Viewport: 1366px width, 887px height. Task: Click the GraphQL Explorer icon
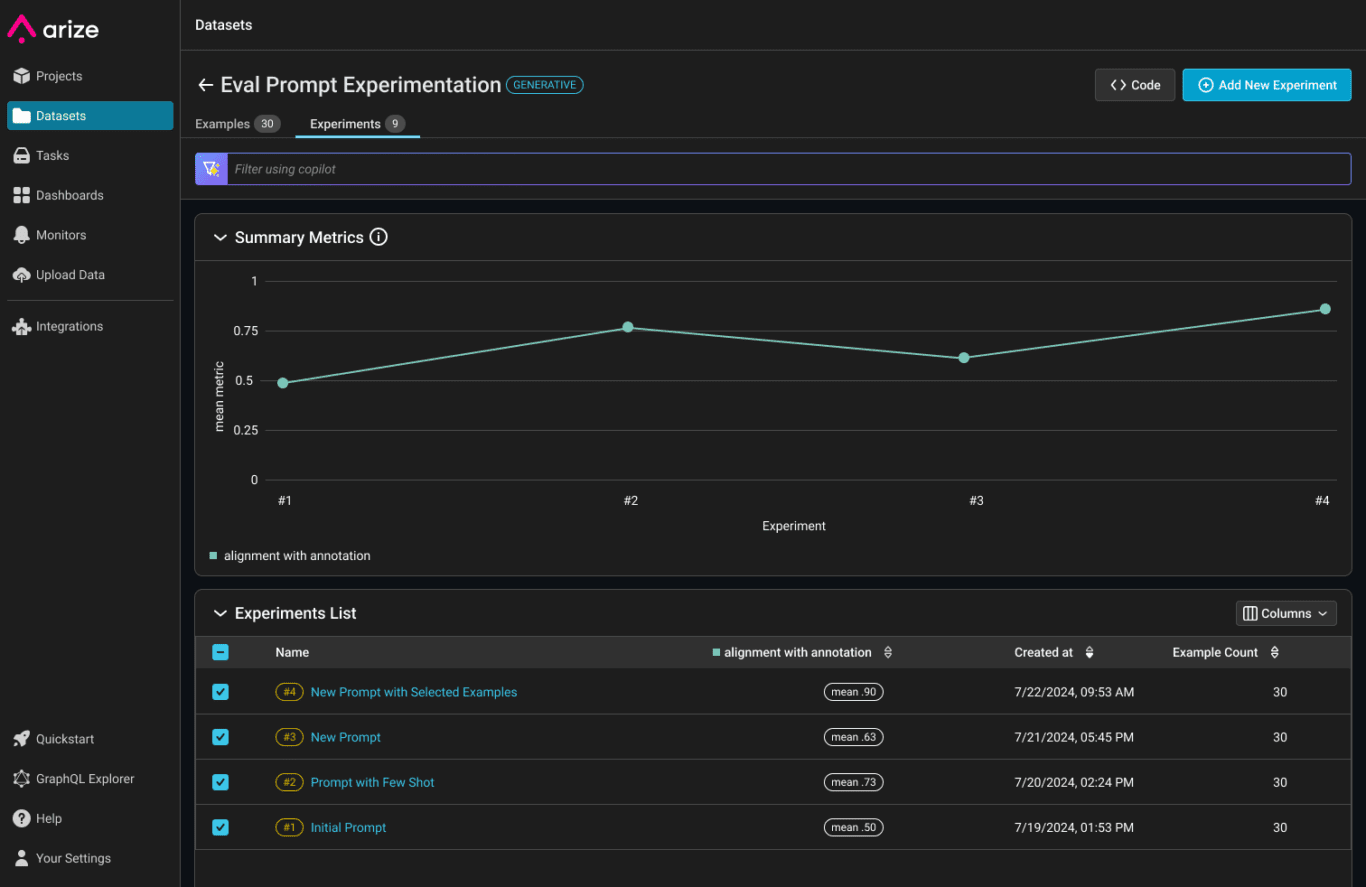click(21, 779)
